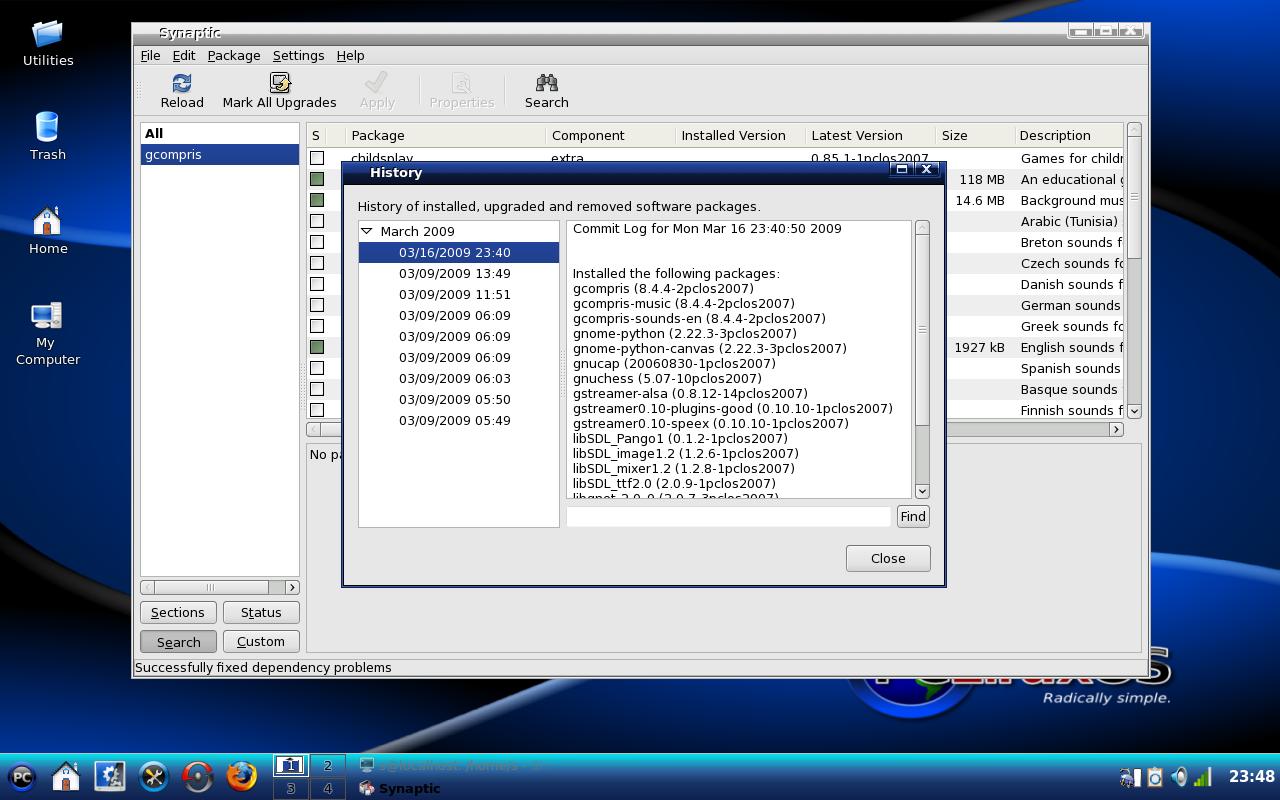The width and height of the screenshot is (1280, 800).
Task: Toggle status box for 'An educational' row
Action: pyautogui.click(x=317, y=179)
